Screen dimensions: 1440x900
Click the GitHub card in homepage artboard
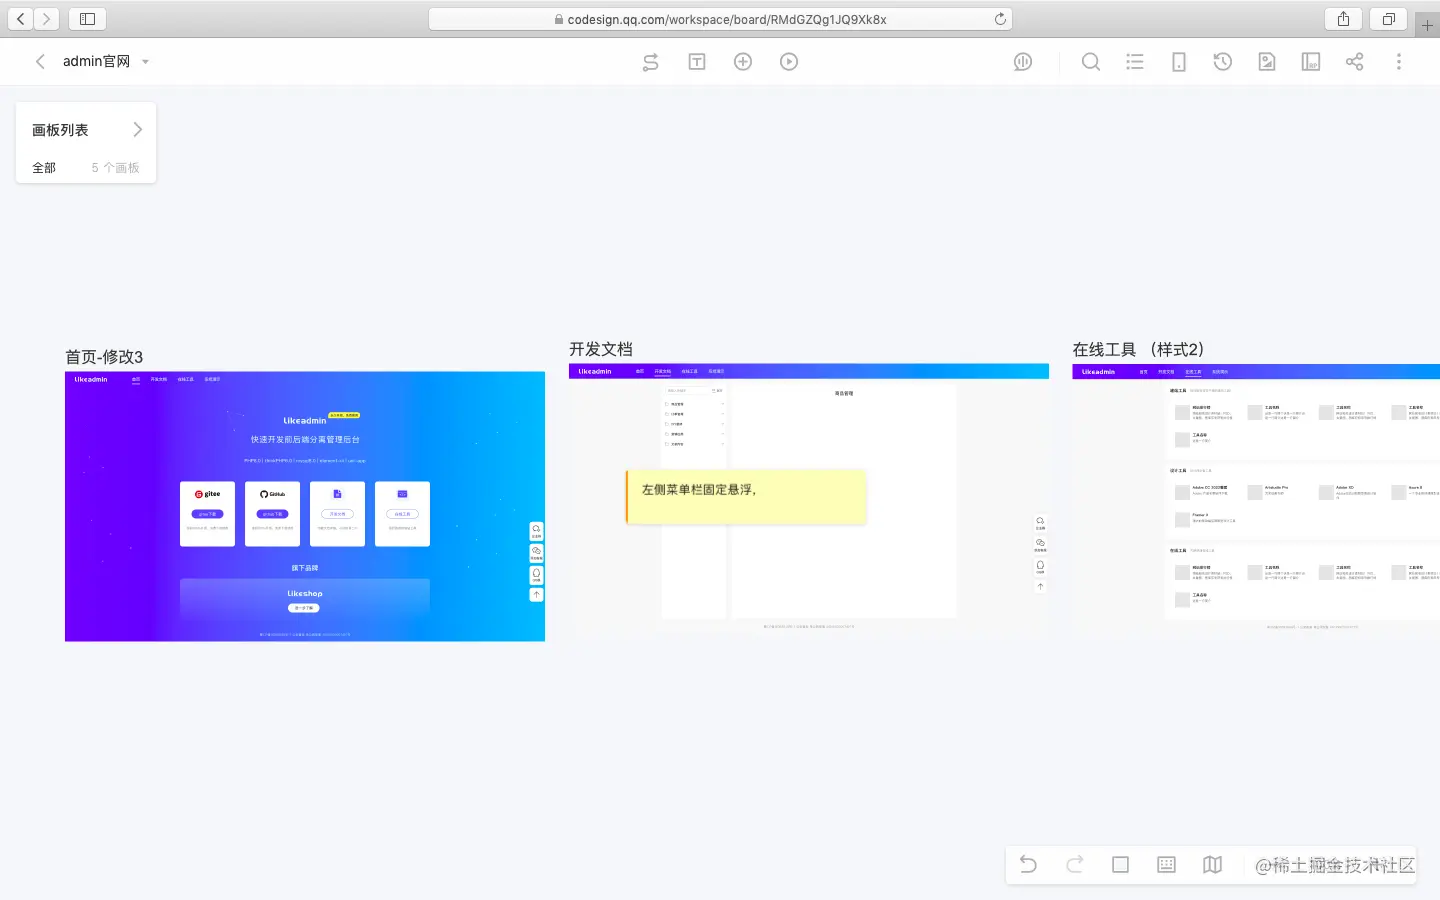(x=272, y=514)
